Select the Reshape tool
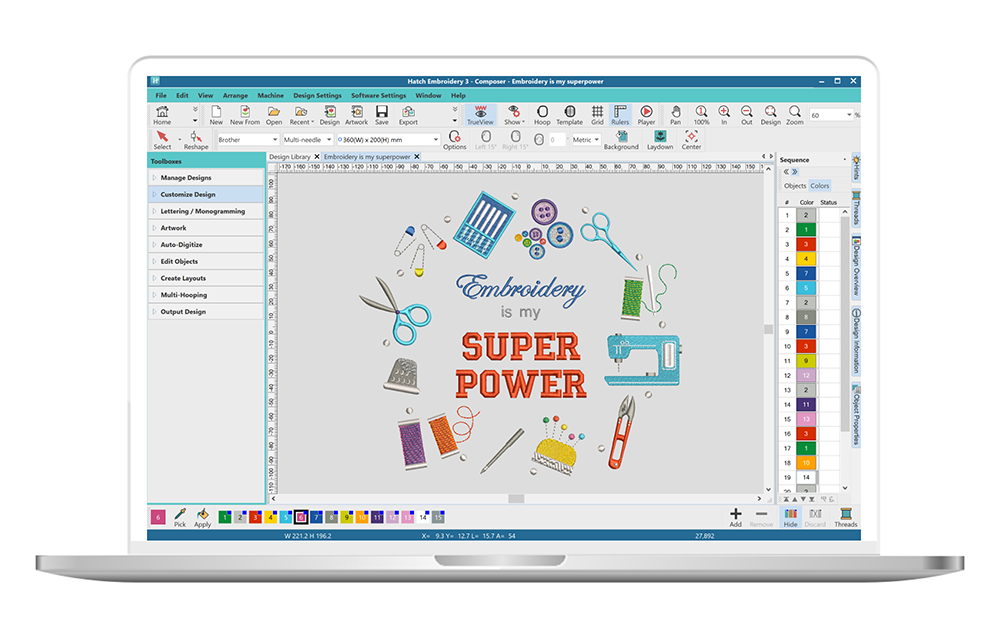 pos(196,138)
